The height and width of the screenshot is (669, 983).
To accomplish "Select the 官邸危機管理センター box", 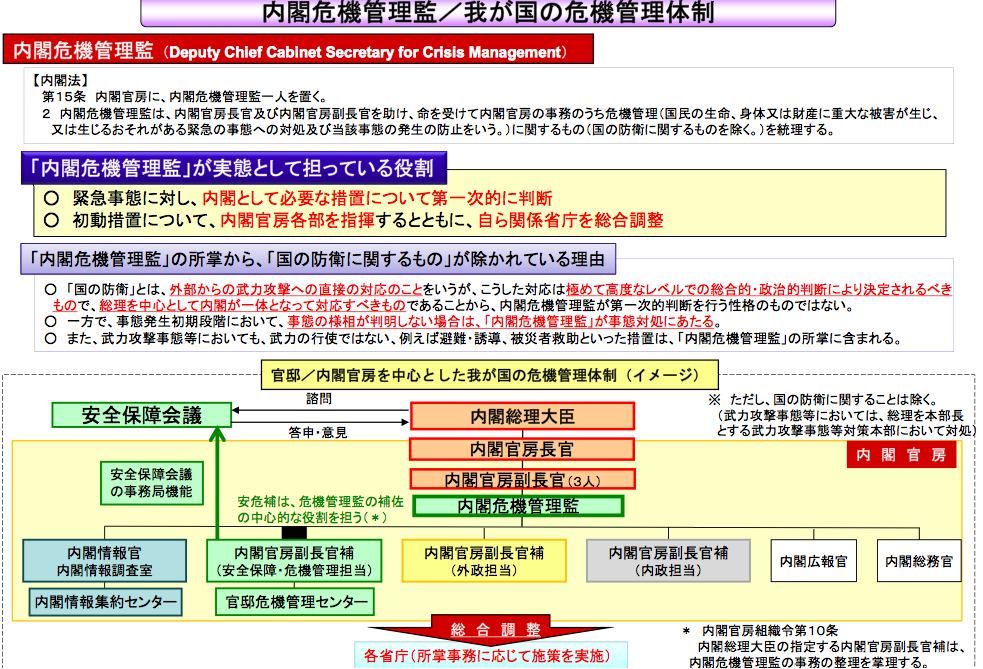I will point(294,602).
